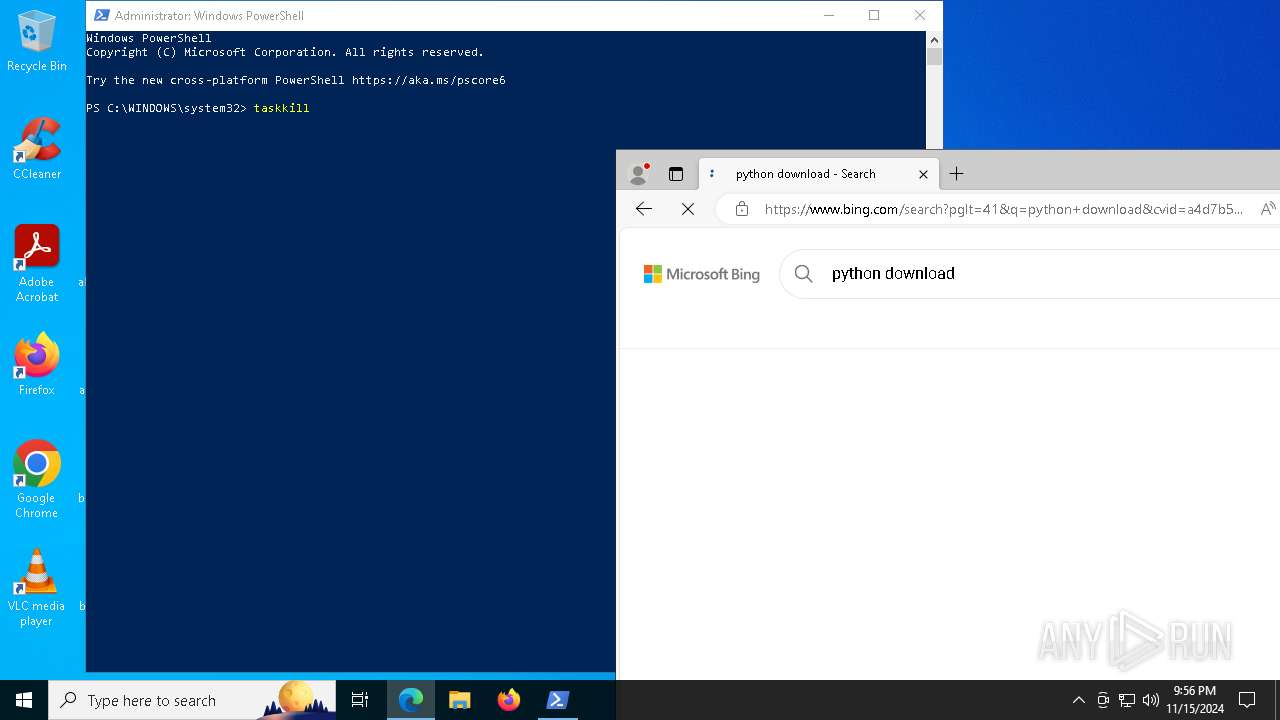Show hidden system tray icons
The height and width of the screenshot is (720, 1280).
point(1078,700)
